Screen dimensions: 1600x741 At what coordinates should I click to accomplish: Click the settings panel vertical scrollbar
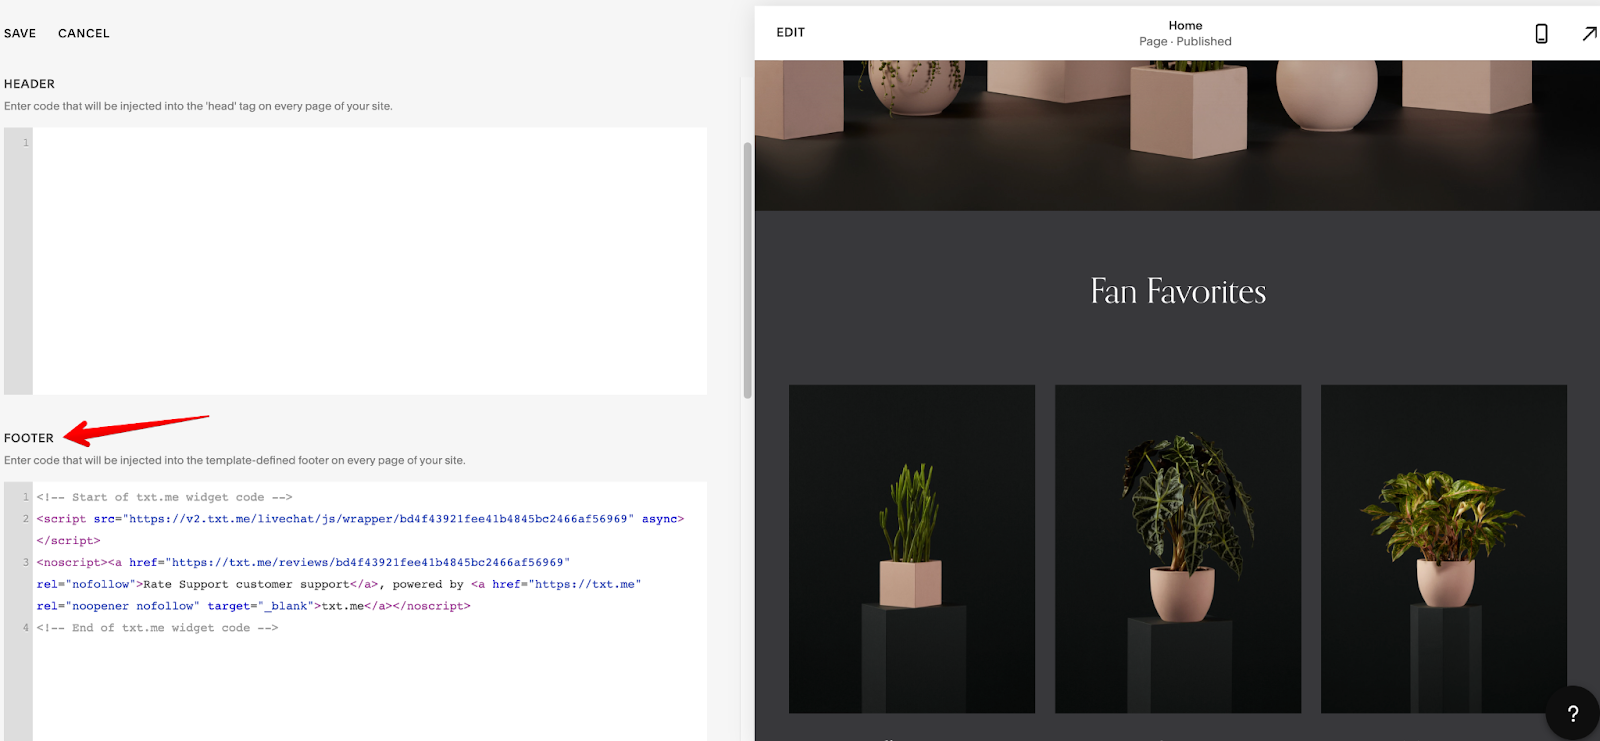pyautogui.click(x=747, y=270)
